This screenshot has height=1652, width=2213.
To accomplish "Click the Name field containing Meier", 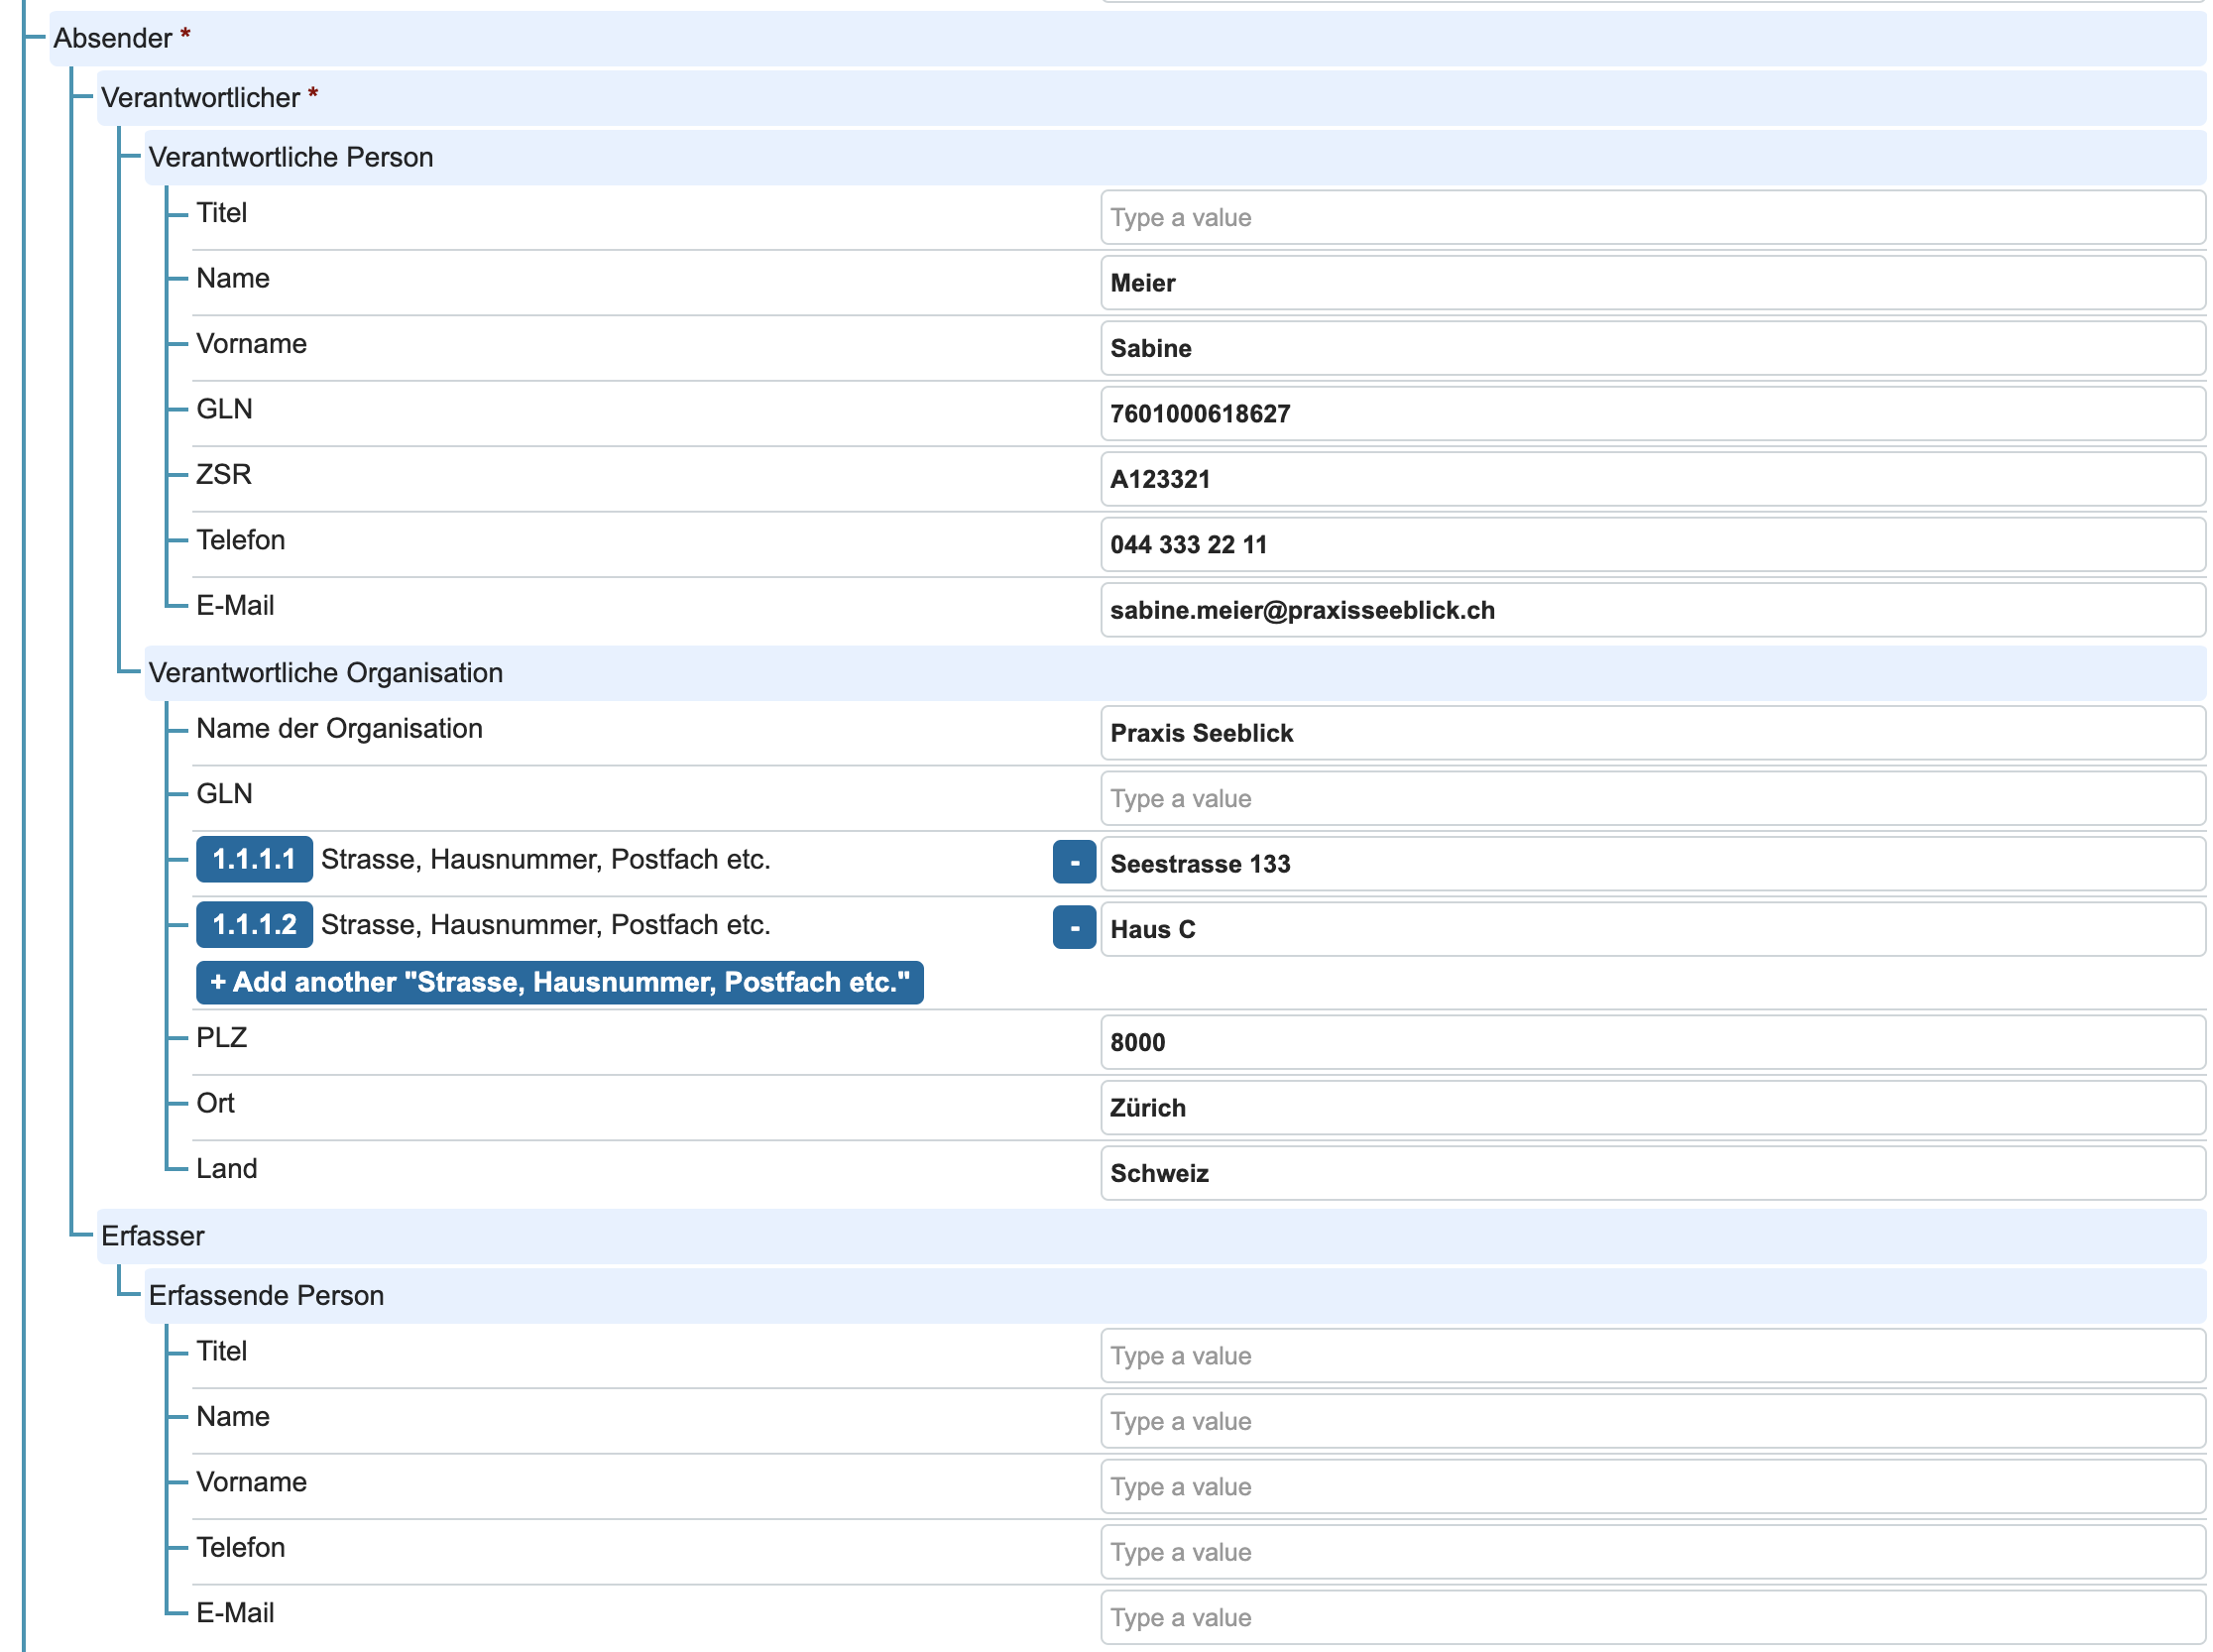I will 1651,283.
